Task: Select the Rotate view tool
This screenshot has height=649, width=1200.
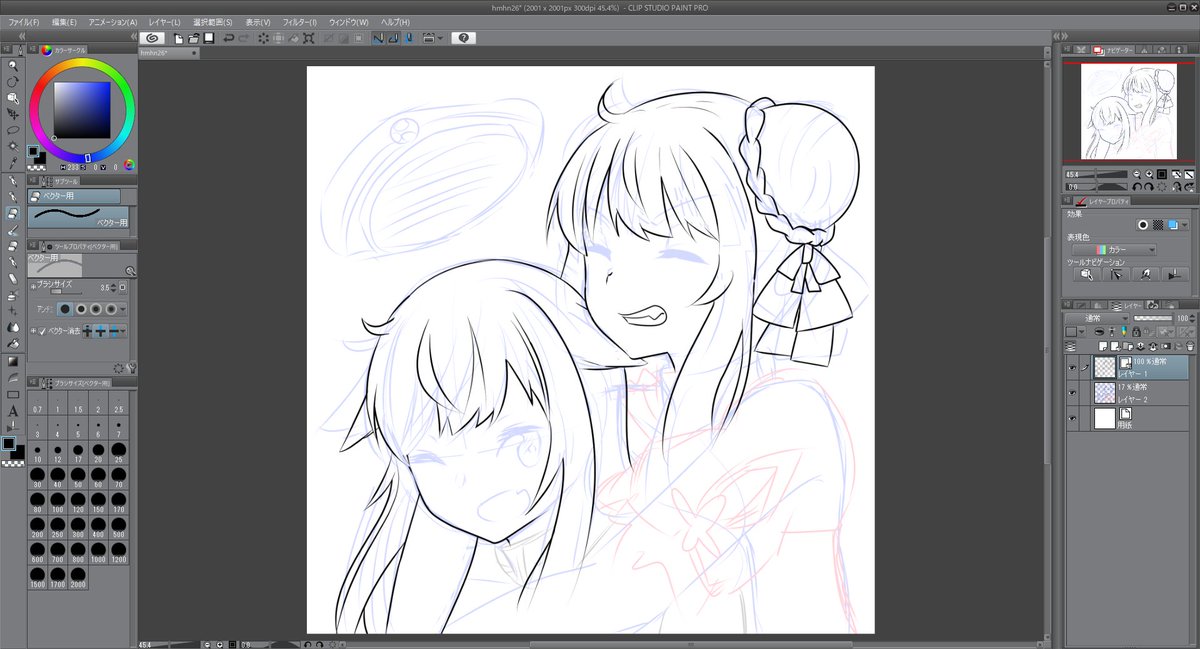Action: click(13, 81)
